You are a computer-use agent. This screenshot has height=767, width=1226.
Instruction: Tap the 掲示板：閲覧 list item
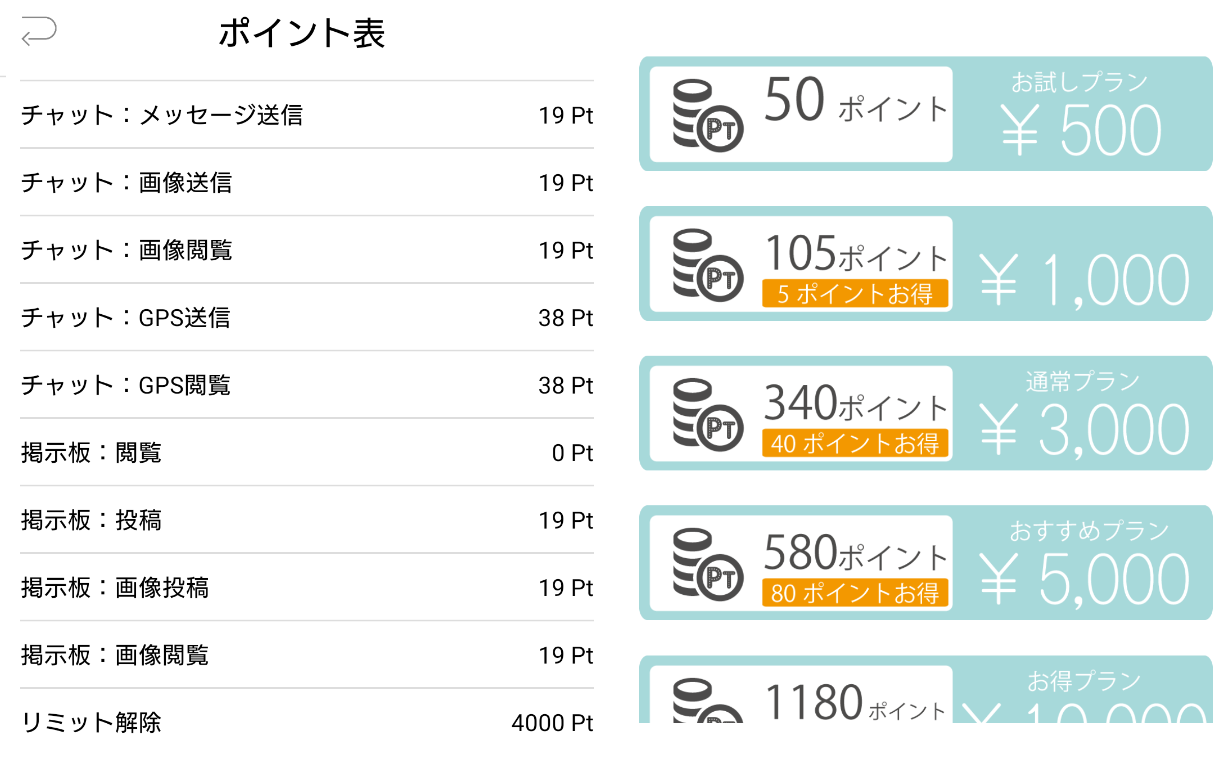[x=305, y=453]
